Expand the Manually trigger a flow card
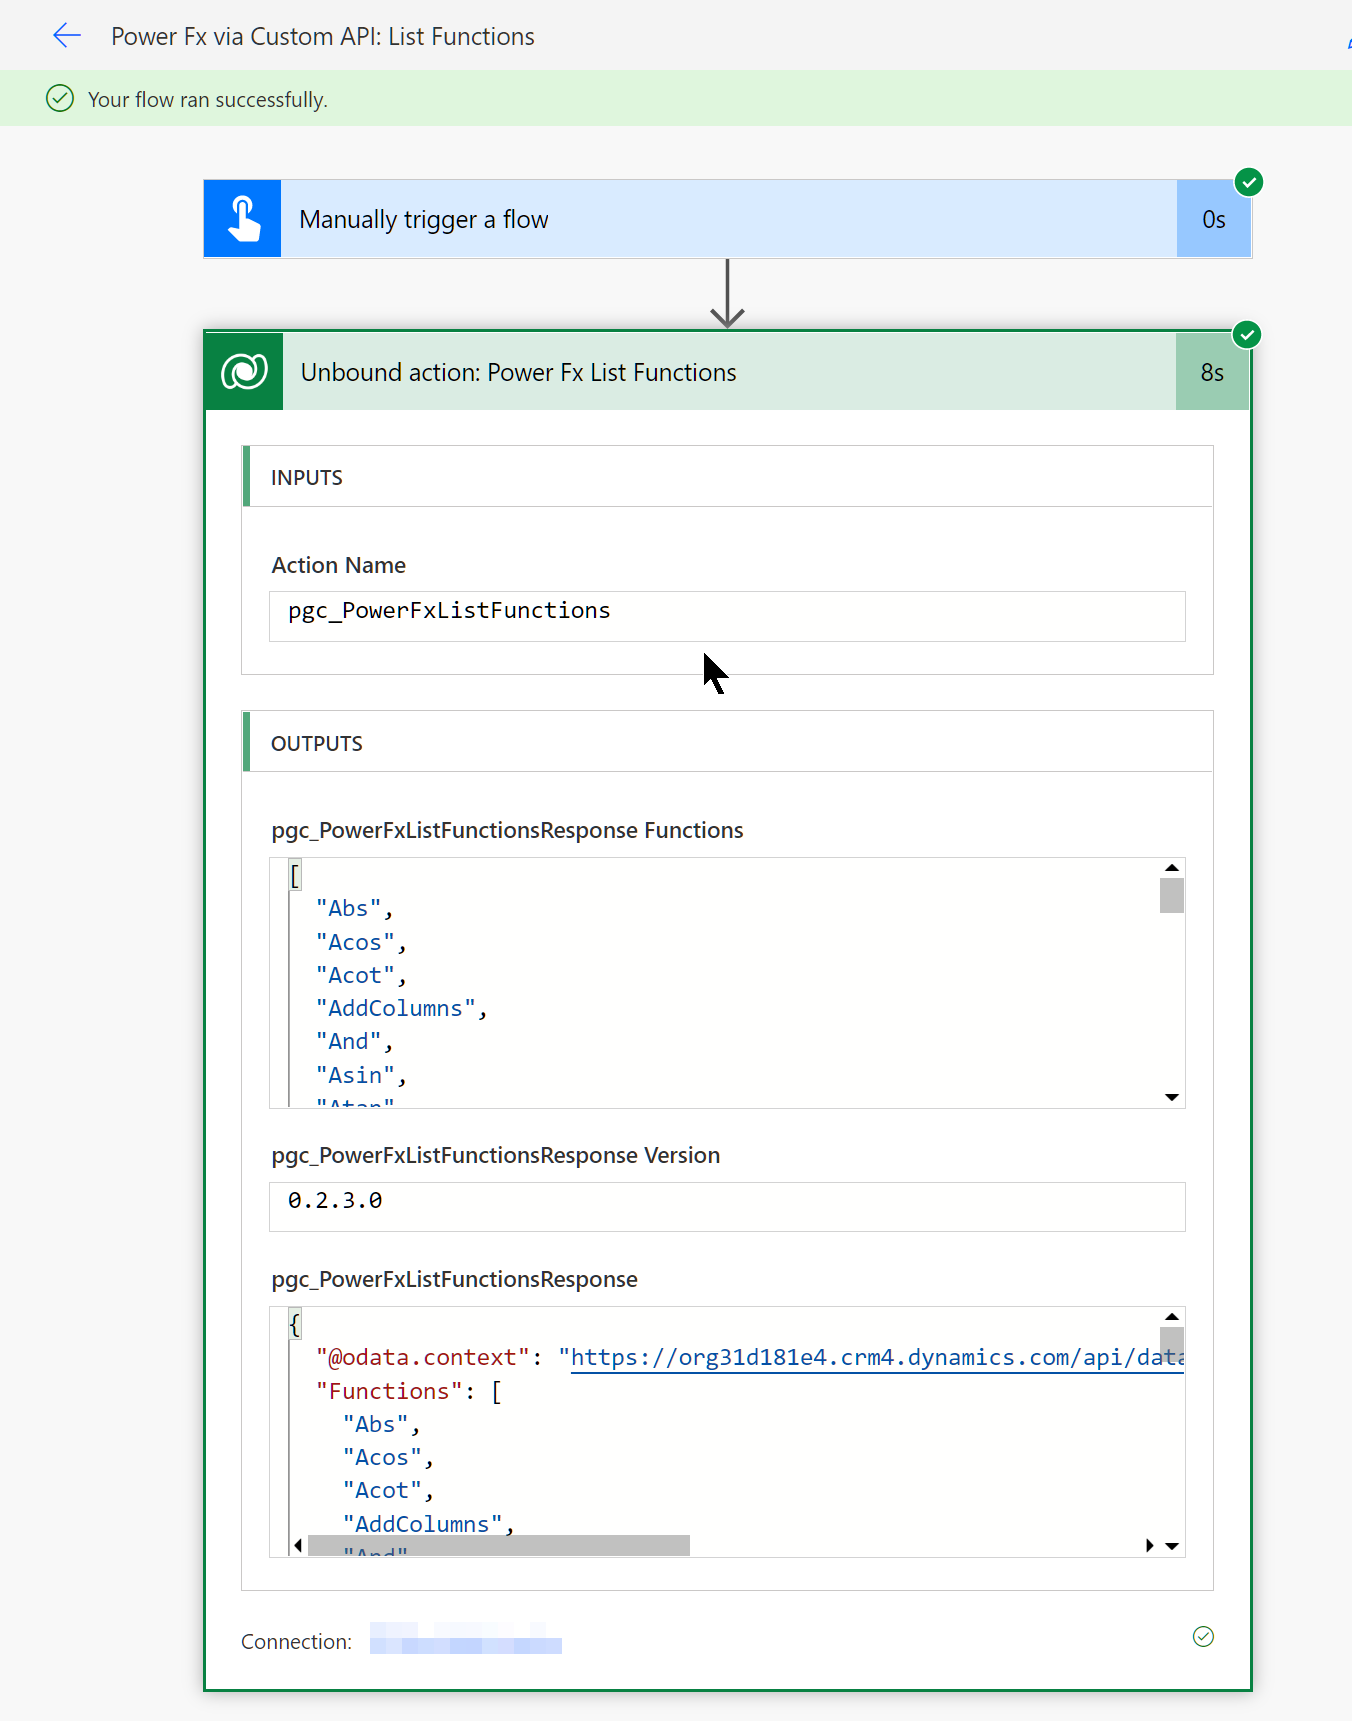 pyautogui.click(x=728, y=219)
